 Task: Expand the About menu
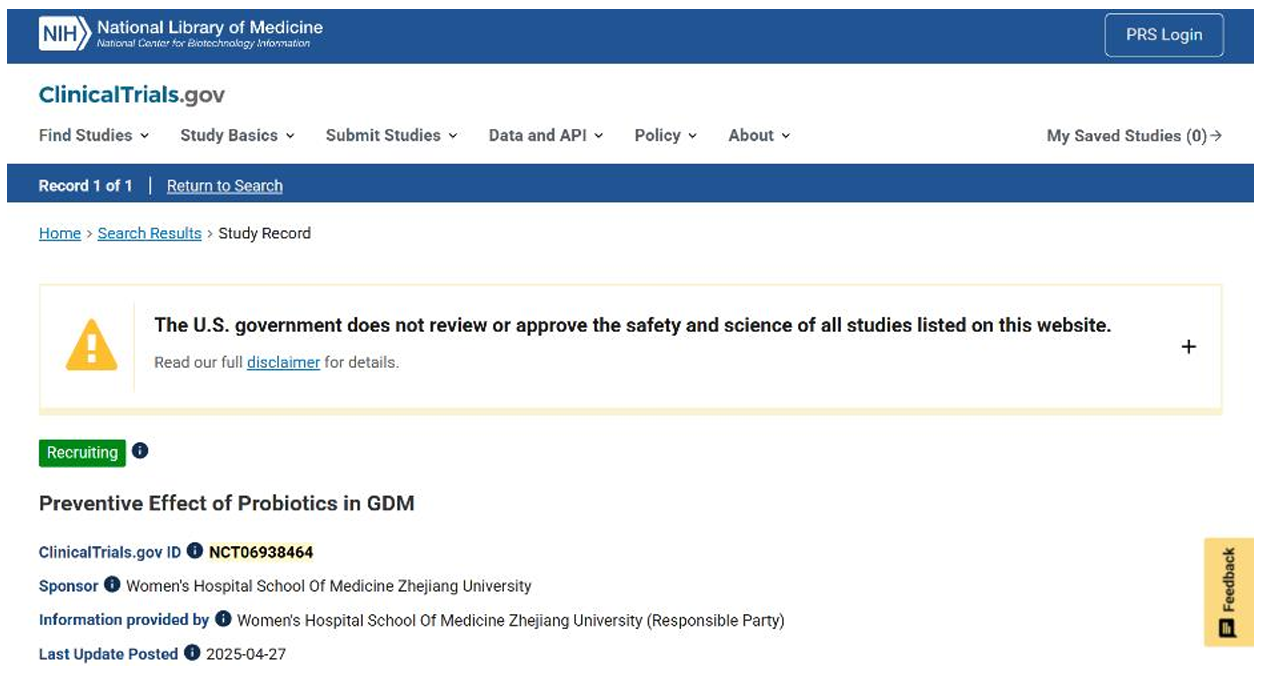[759, 135]
